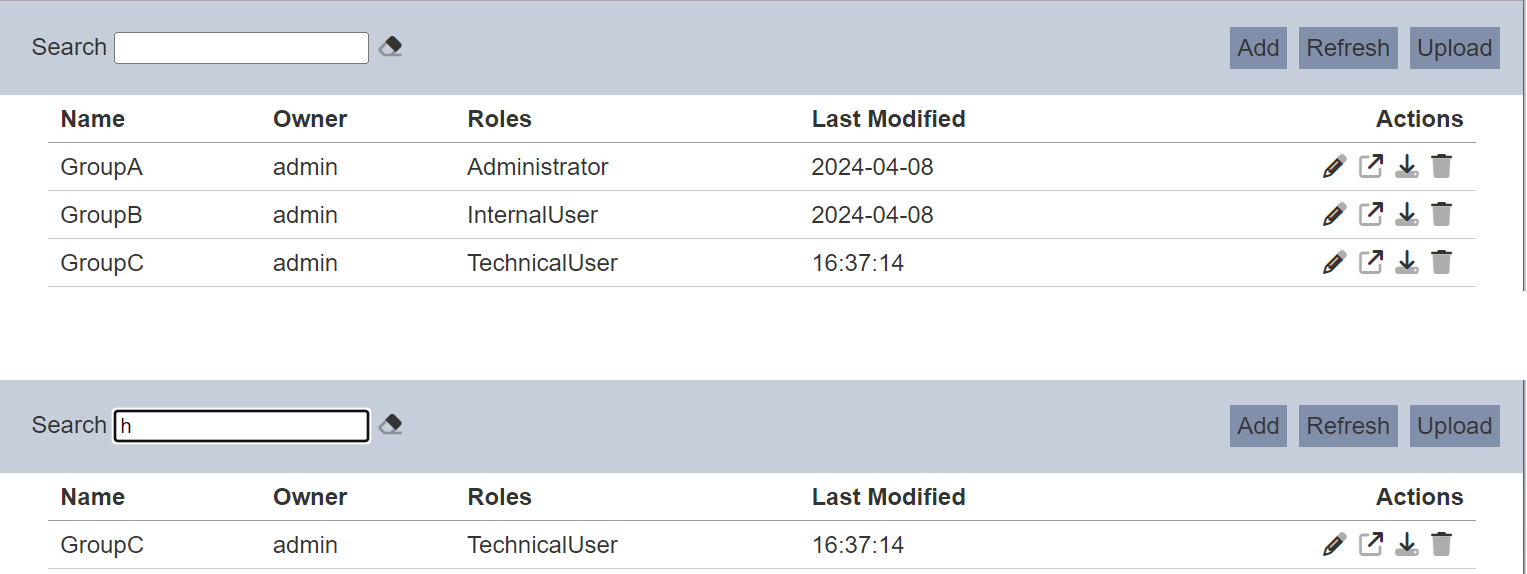Click the lower Refresh button
The height and width of the screenshot is (574, 1527).
coord(1348,426)
